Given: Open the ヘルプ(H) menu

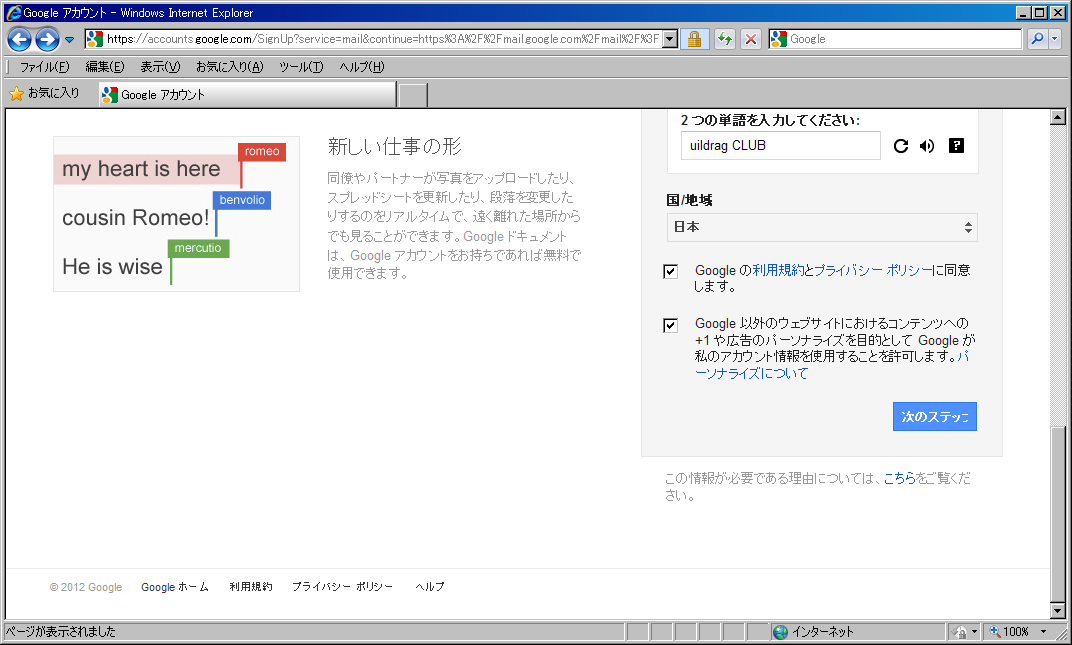Looking at the screenshot, I should (362, 66).
